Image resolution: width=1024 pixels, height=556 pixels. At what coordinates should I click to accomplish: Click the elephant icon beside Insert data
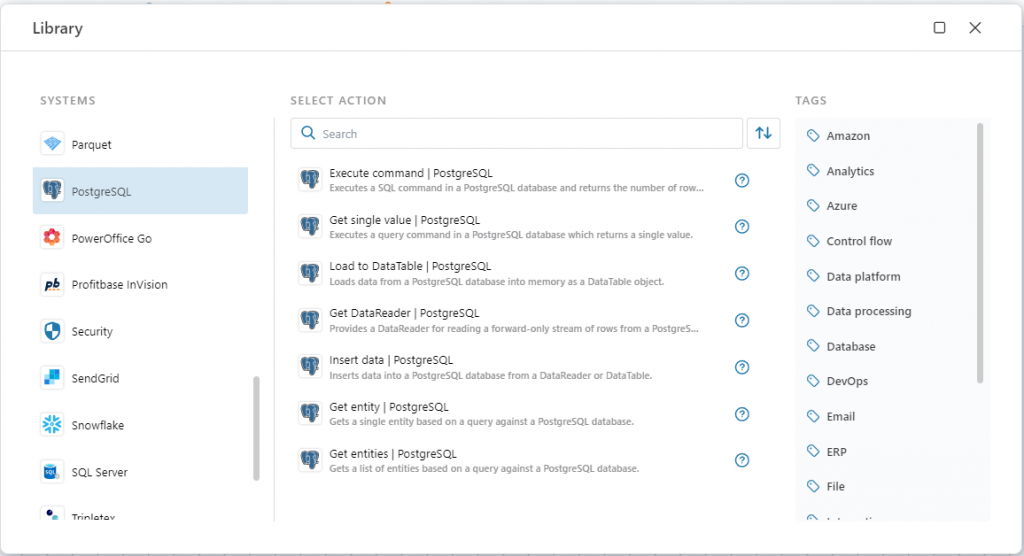tap(310, 367)
